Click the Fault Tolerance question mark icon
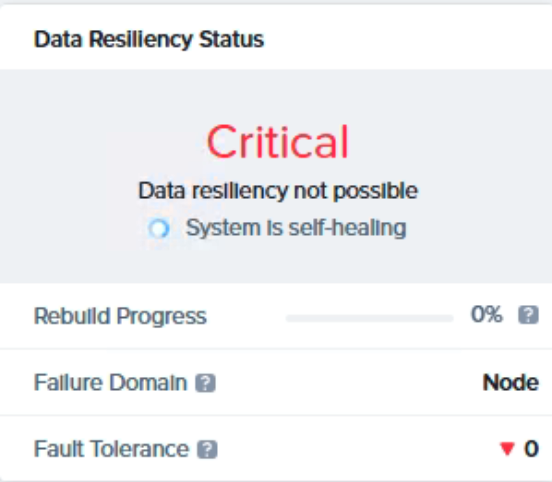552x482 pixels. (x=207, y=449)
